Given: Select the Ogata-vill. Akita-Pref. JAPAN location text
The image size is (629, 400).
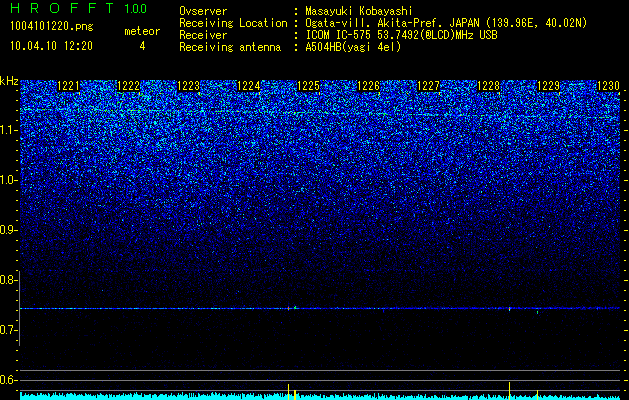Looking at the screenshot, I should tap(446, 23).
